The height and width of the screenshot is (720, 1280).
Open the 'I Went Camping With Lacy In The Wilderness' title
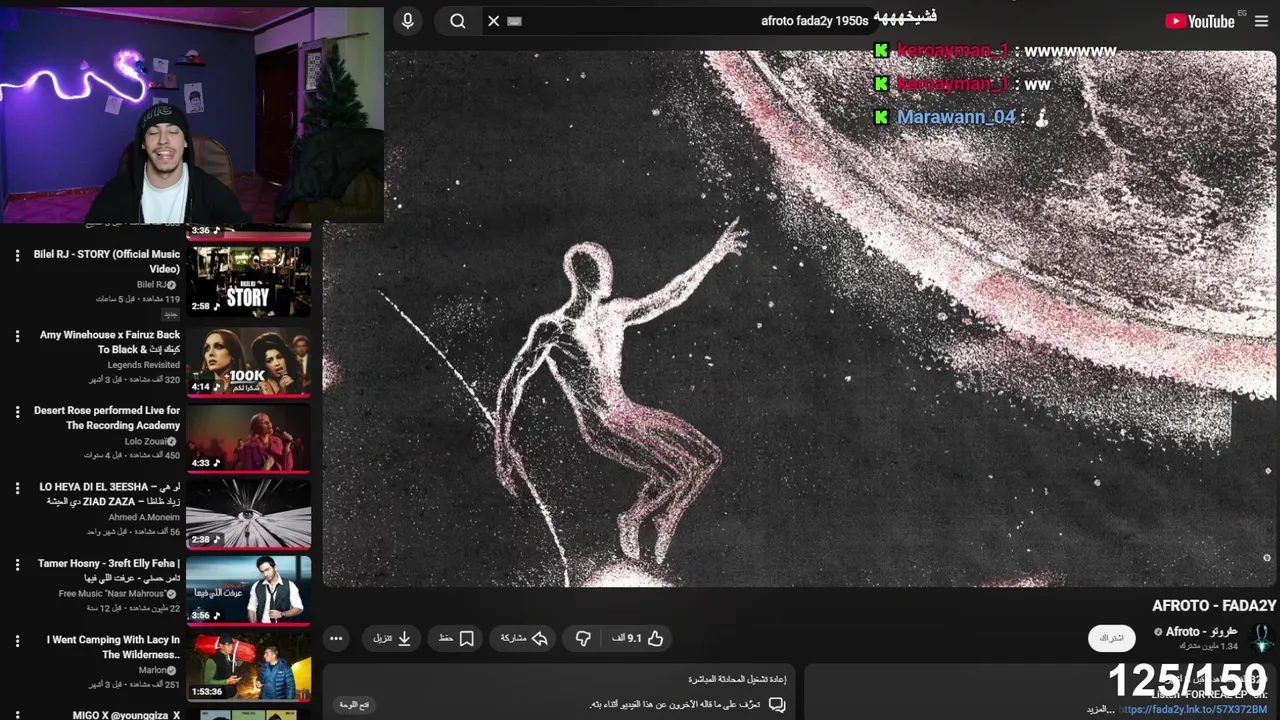coord(113,647)
